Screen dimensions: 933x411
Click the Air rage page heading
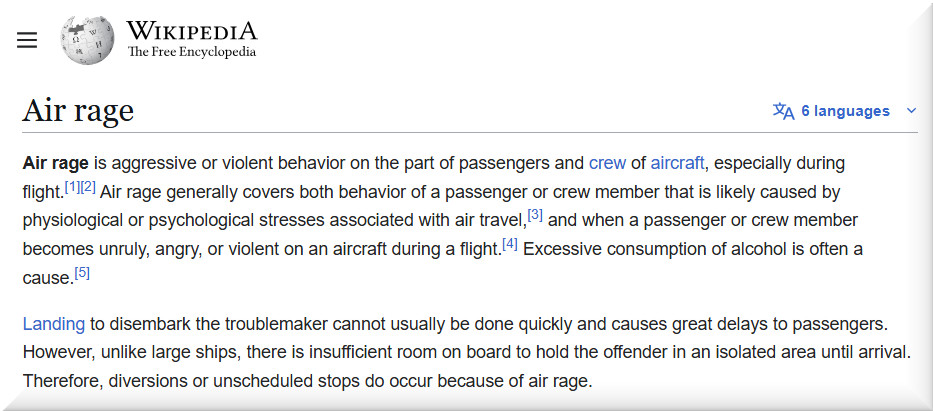pyautogui.click(x=78, y=110)
